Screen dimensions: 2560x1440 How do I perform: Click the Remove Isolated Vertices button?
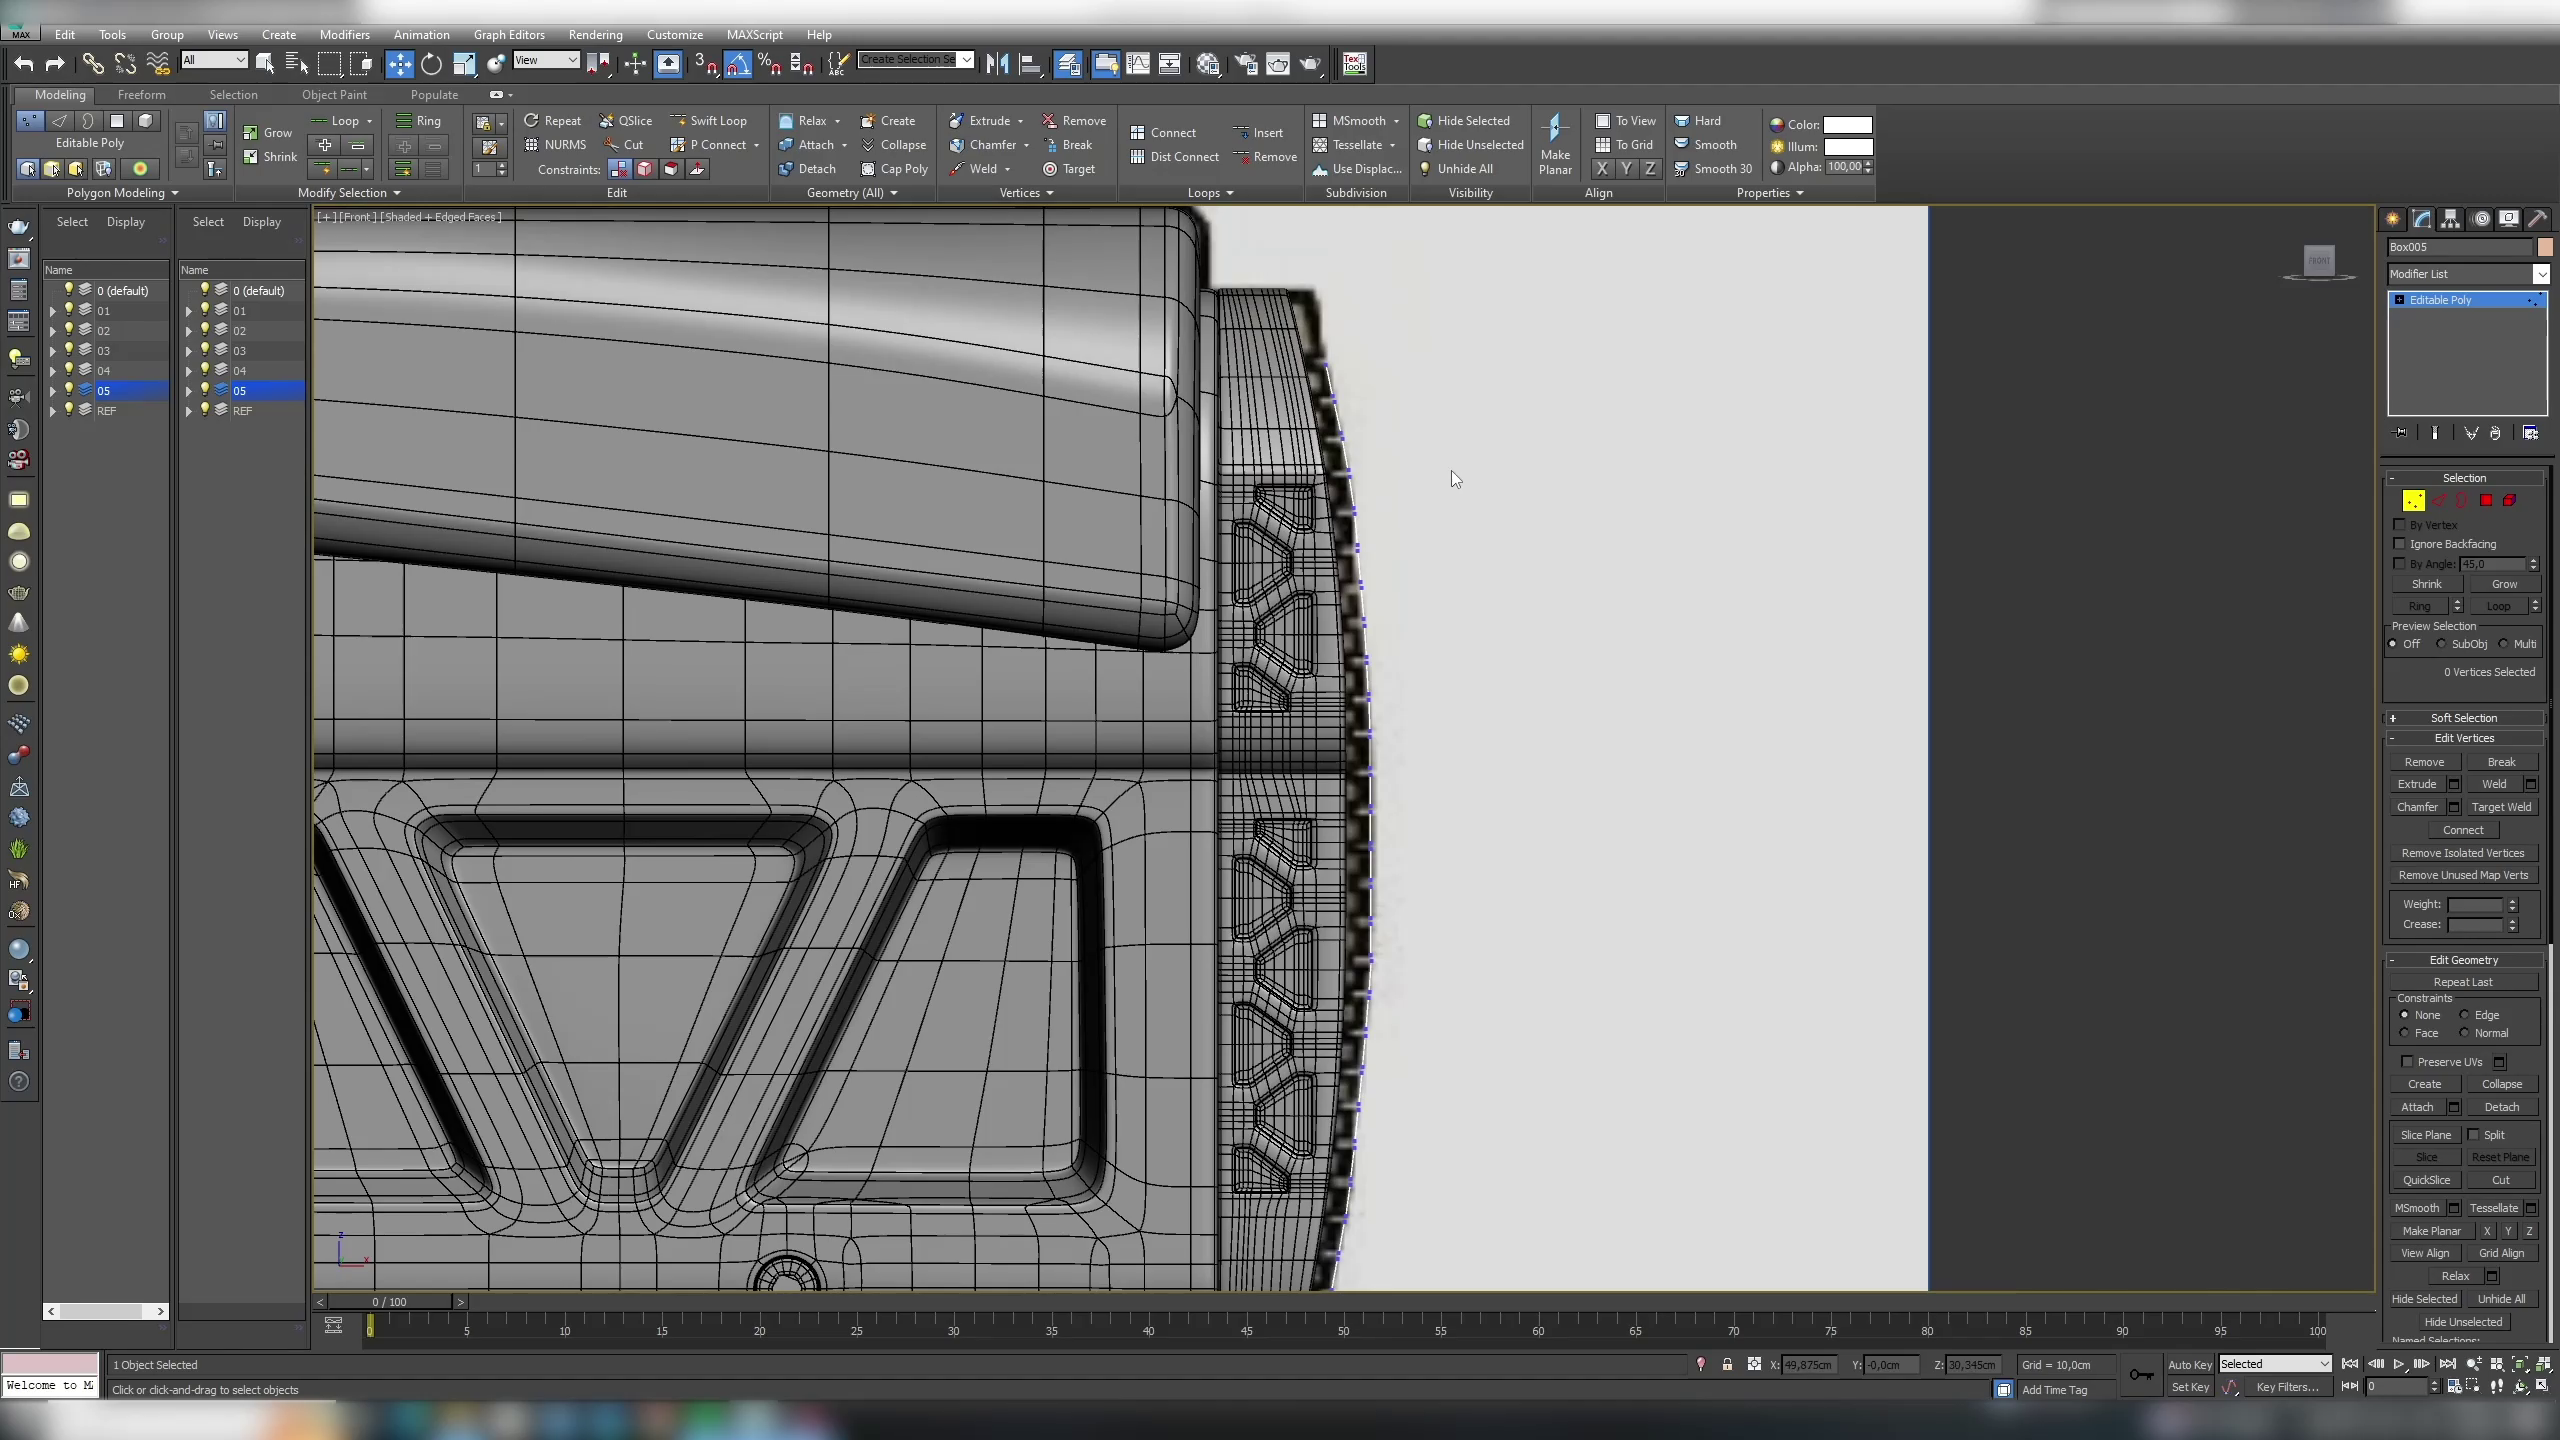[x=2461, y=852]
